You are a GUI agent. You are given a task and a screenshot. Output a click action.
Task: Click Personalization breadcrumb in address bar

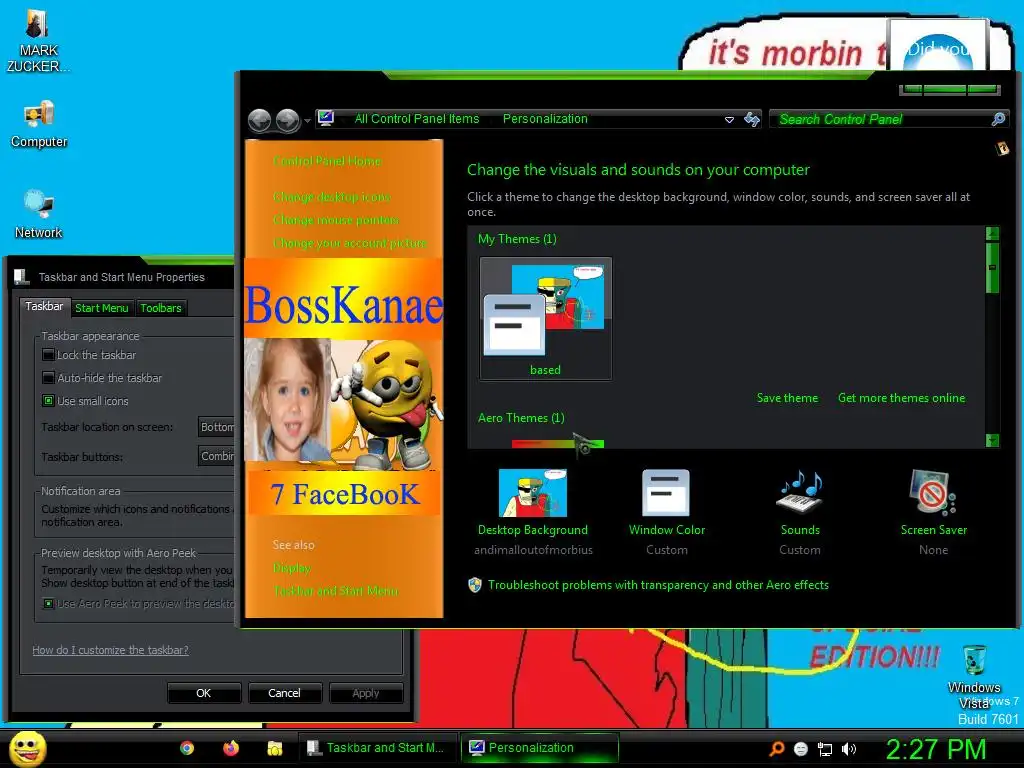coord(545,119)
